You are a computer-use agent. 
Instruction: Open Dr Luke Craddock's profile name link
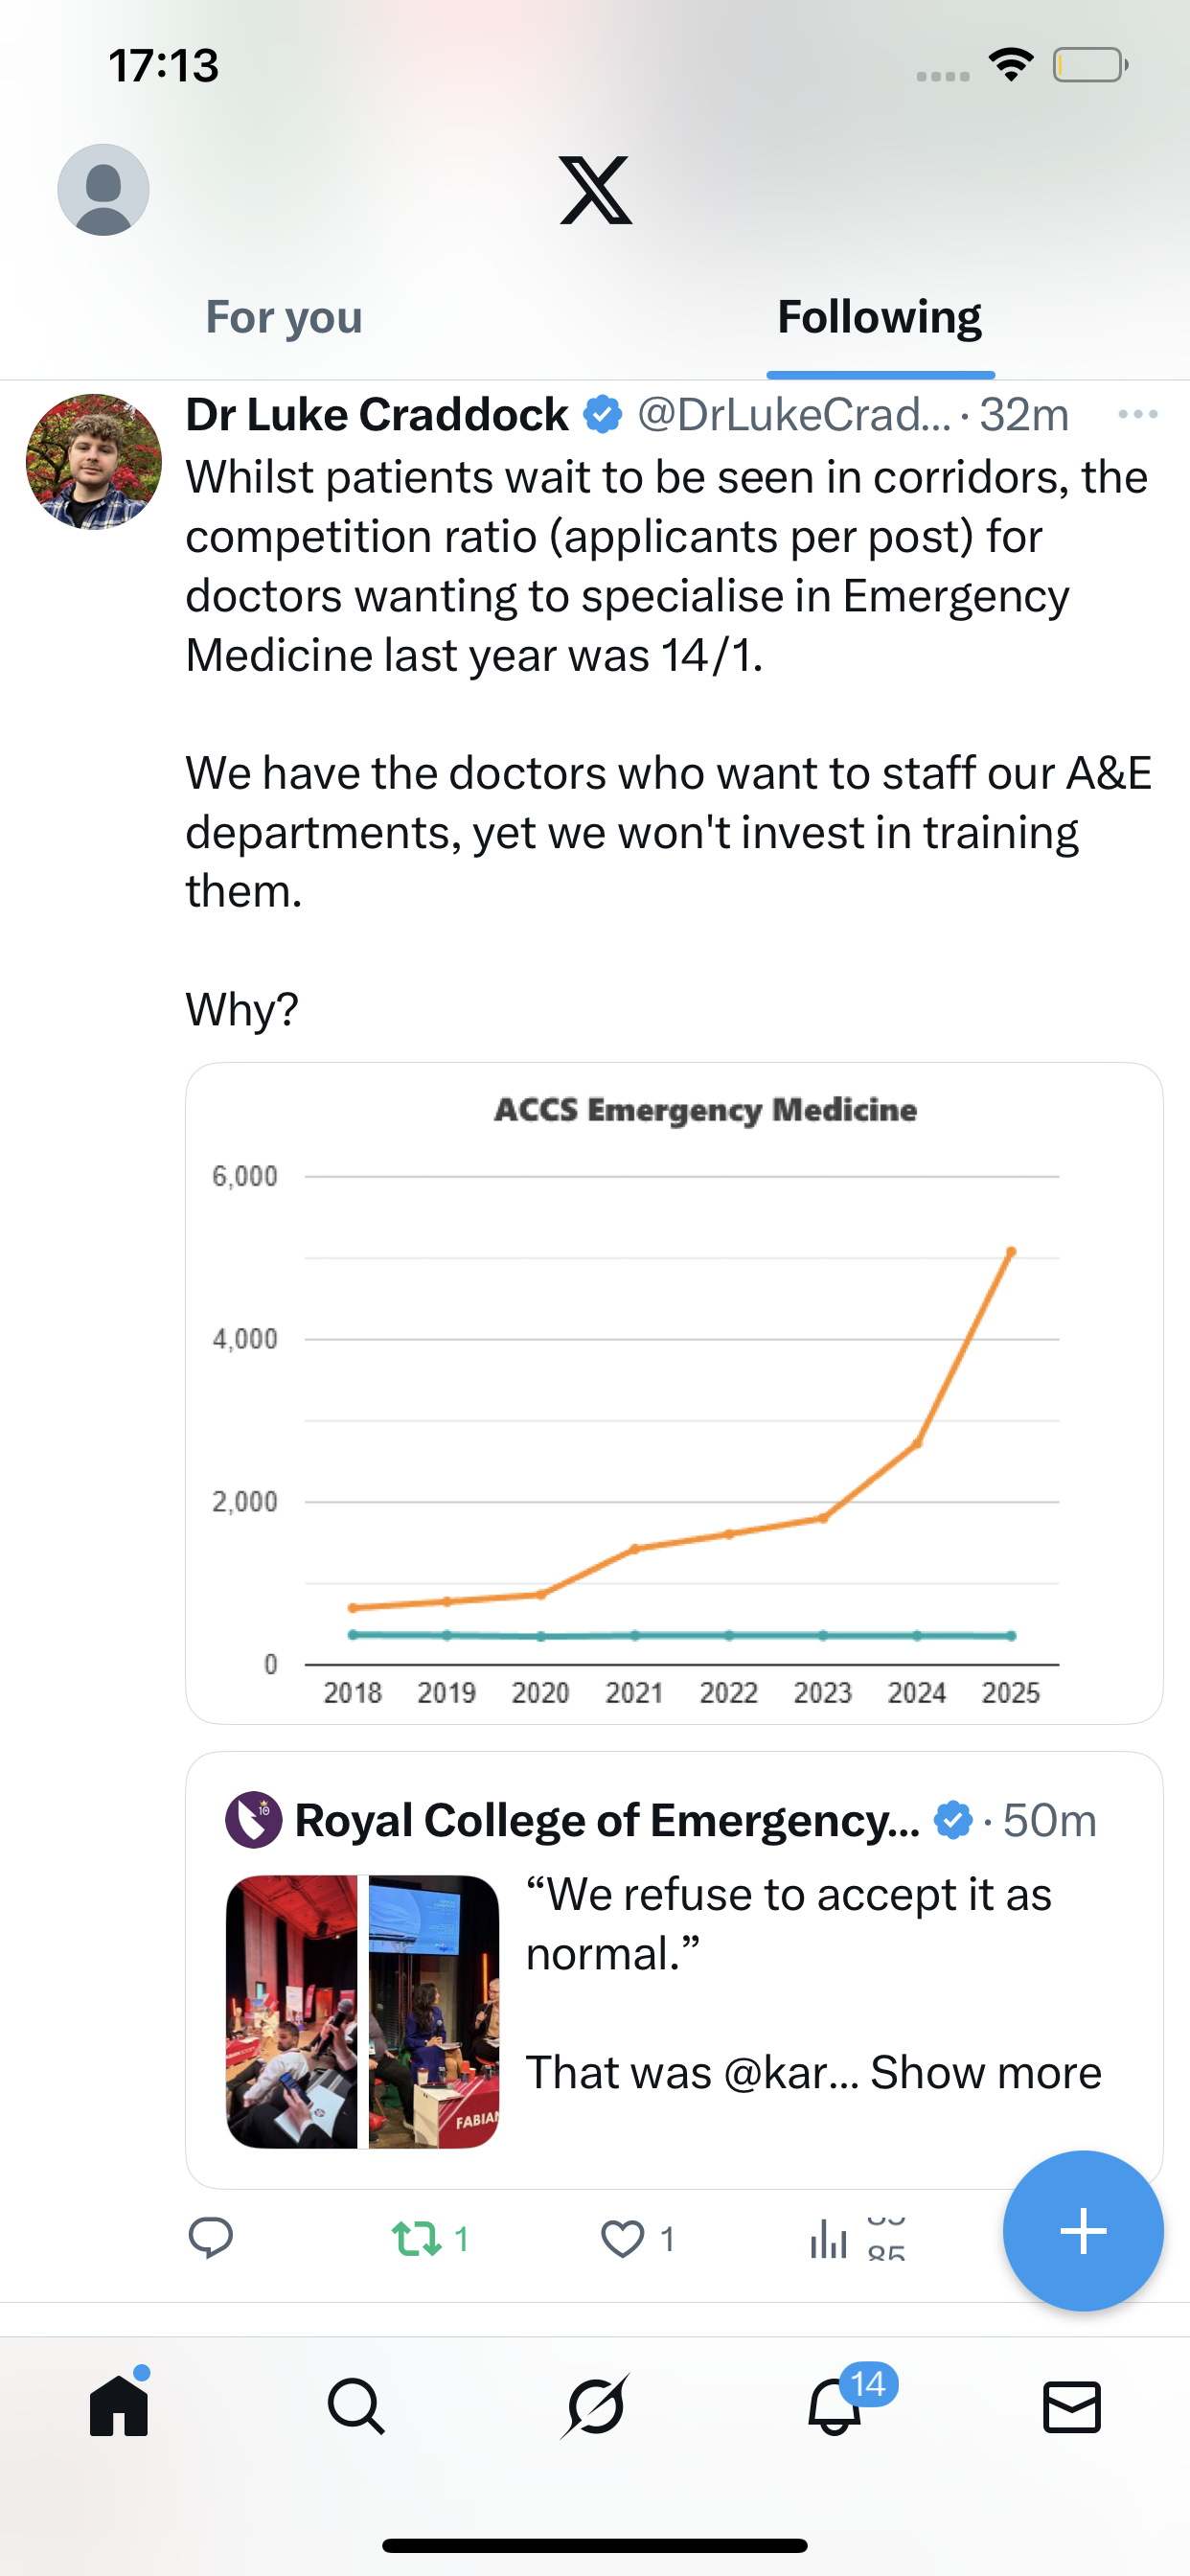[377, 414]
